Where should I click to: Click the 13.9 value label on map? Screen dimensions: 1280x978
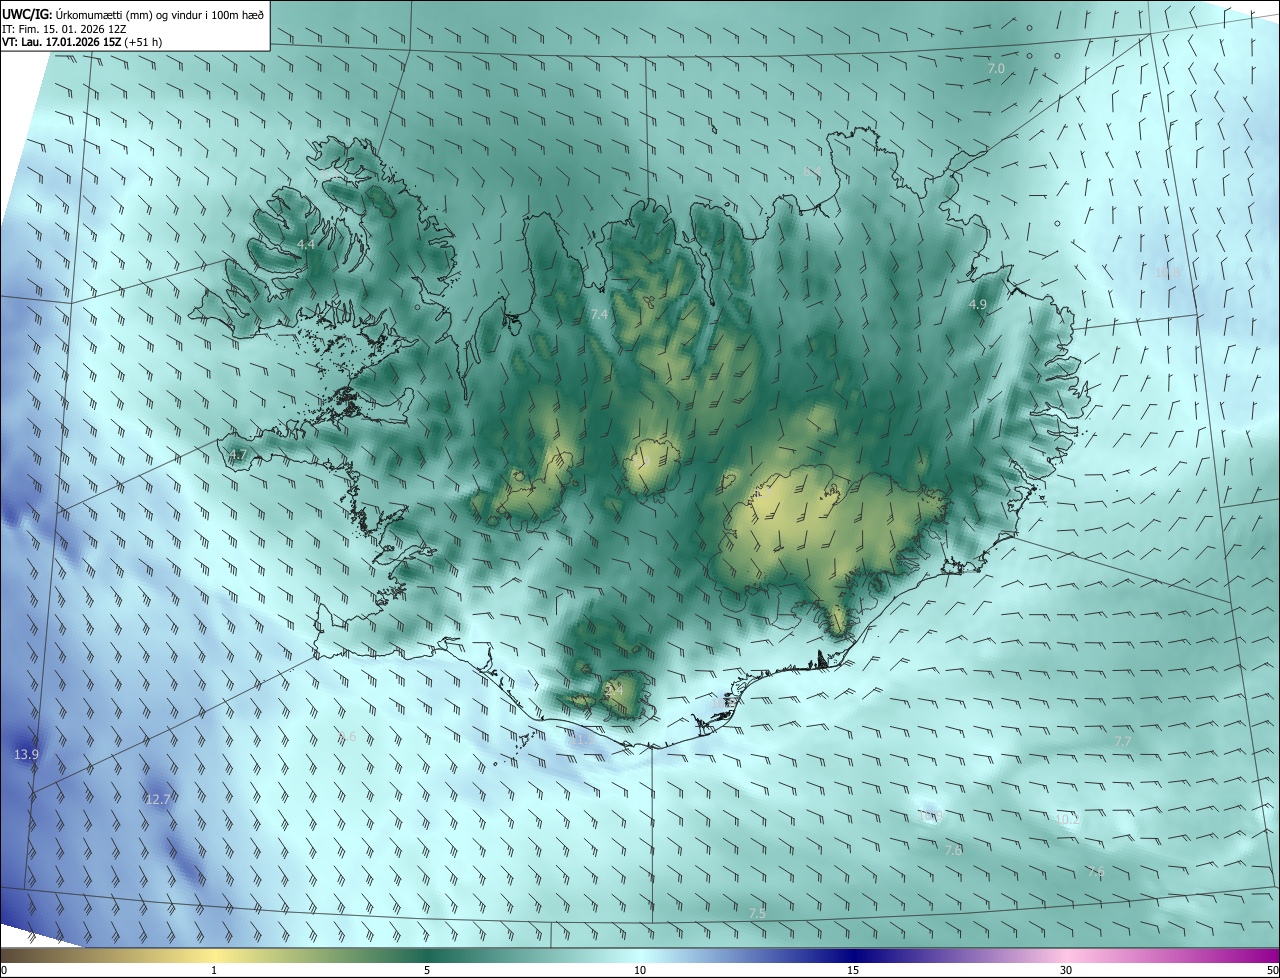click(x=26, y=754)
